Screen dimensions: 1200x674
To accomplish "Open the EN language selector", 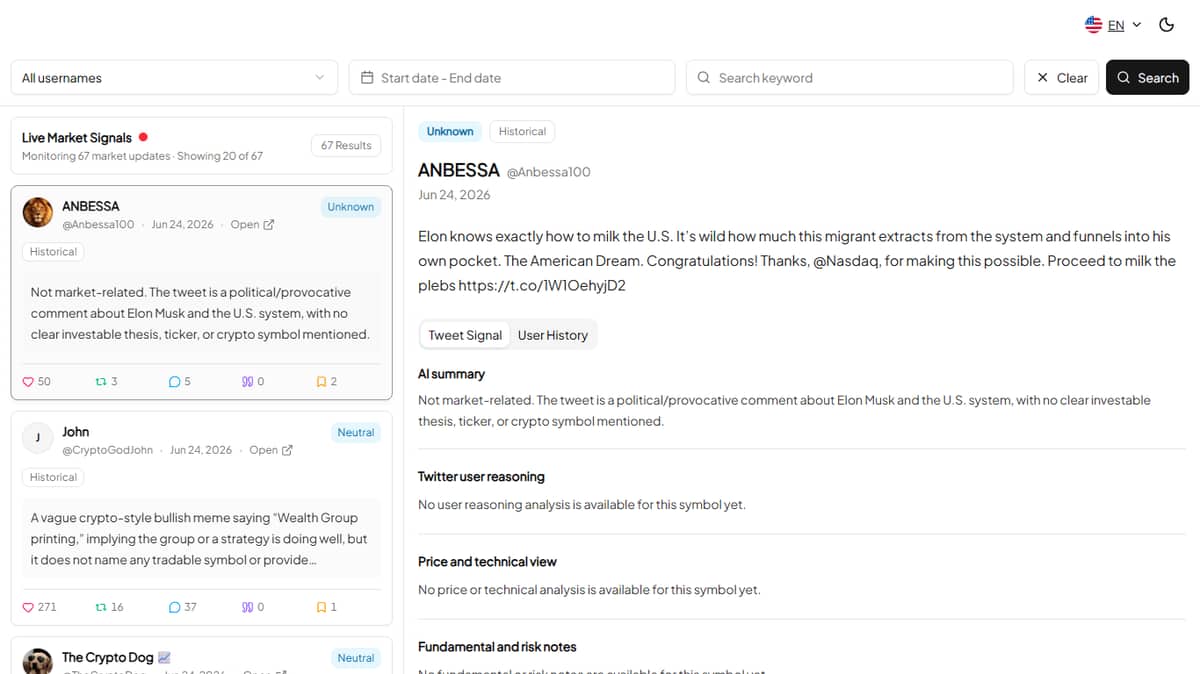I will [x=1113, y=25].
